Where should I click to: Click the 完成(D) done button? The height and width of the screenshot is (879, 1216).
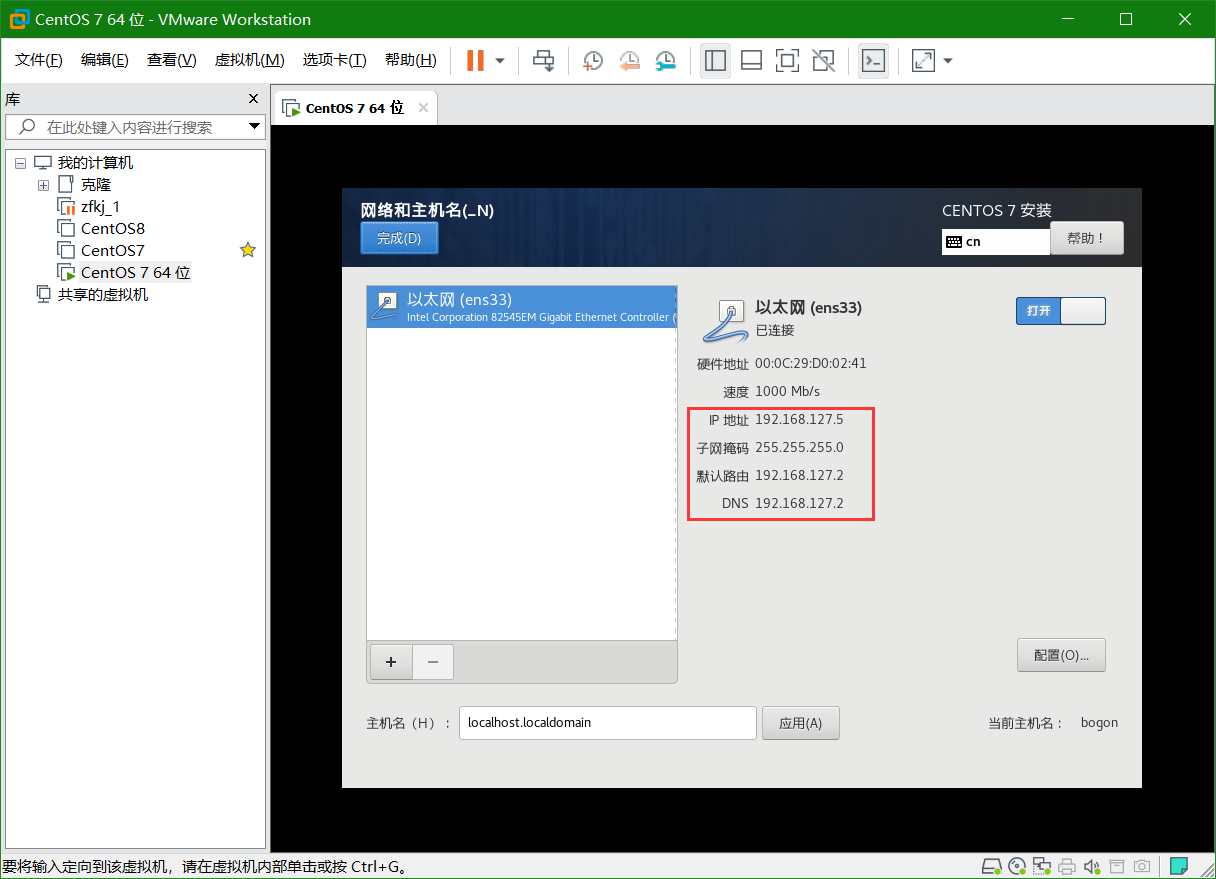[x=399, y=238]
